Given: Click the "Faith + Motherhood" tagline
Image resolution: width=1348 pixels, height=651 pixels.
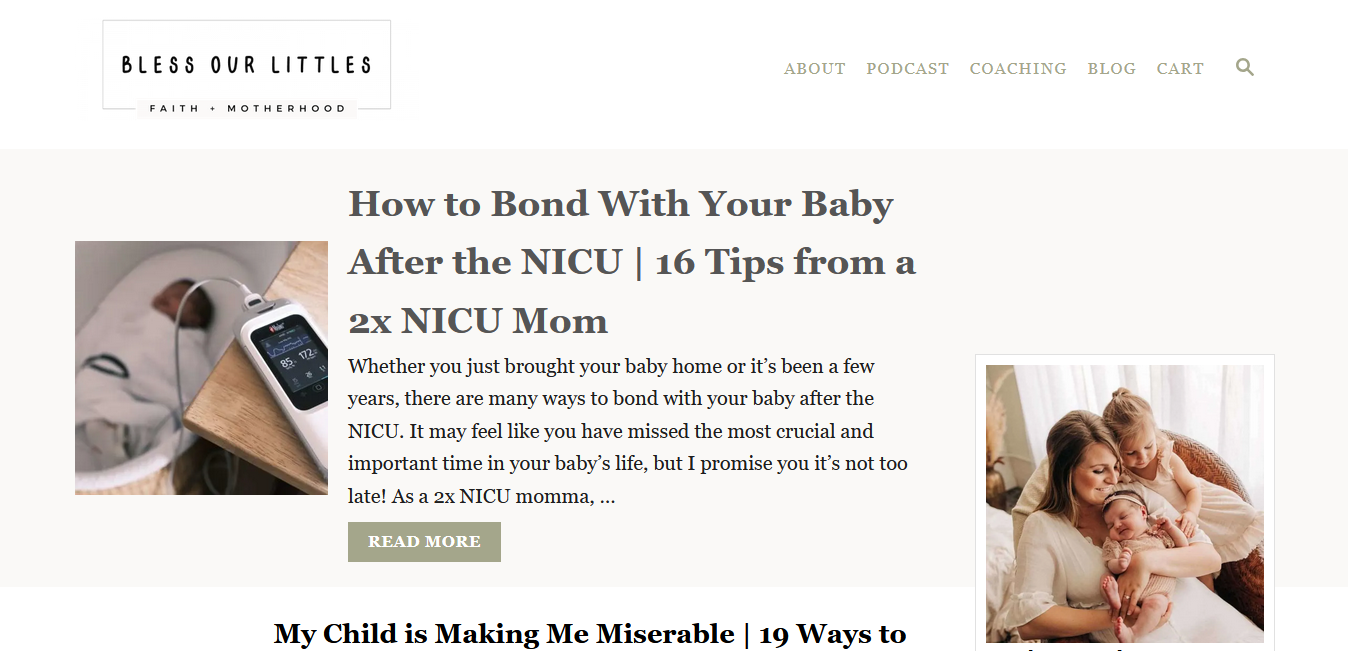Looking at the screenshot, I should [x=247, y=108].
